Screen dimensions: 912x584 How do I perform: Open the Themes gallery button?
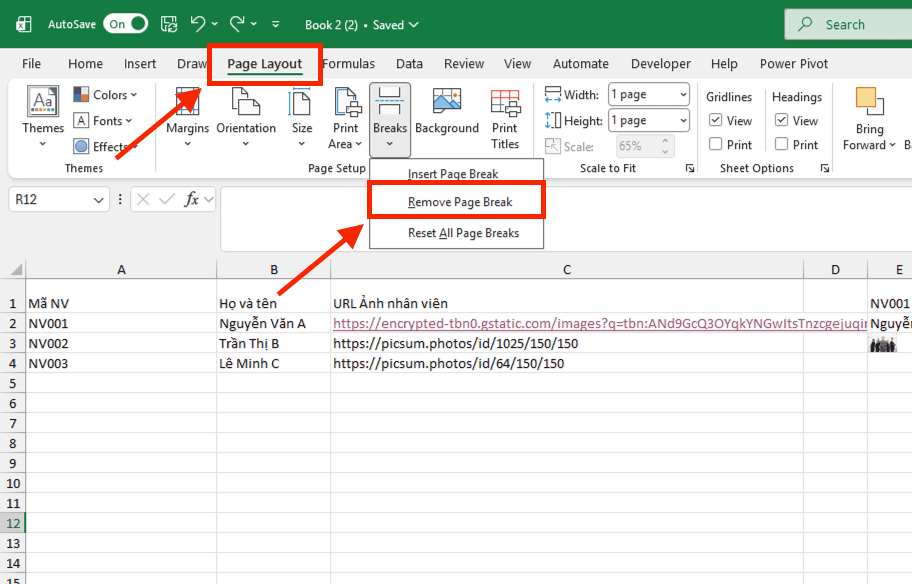(x=43, y=117)
